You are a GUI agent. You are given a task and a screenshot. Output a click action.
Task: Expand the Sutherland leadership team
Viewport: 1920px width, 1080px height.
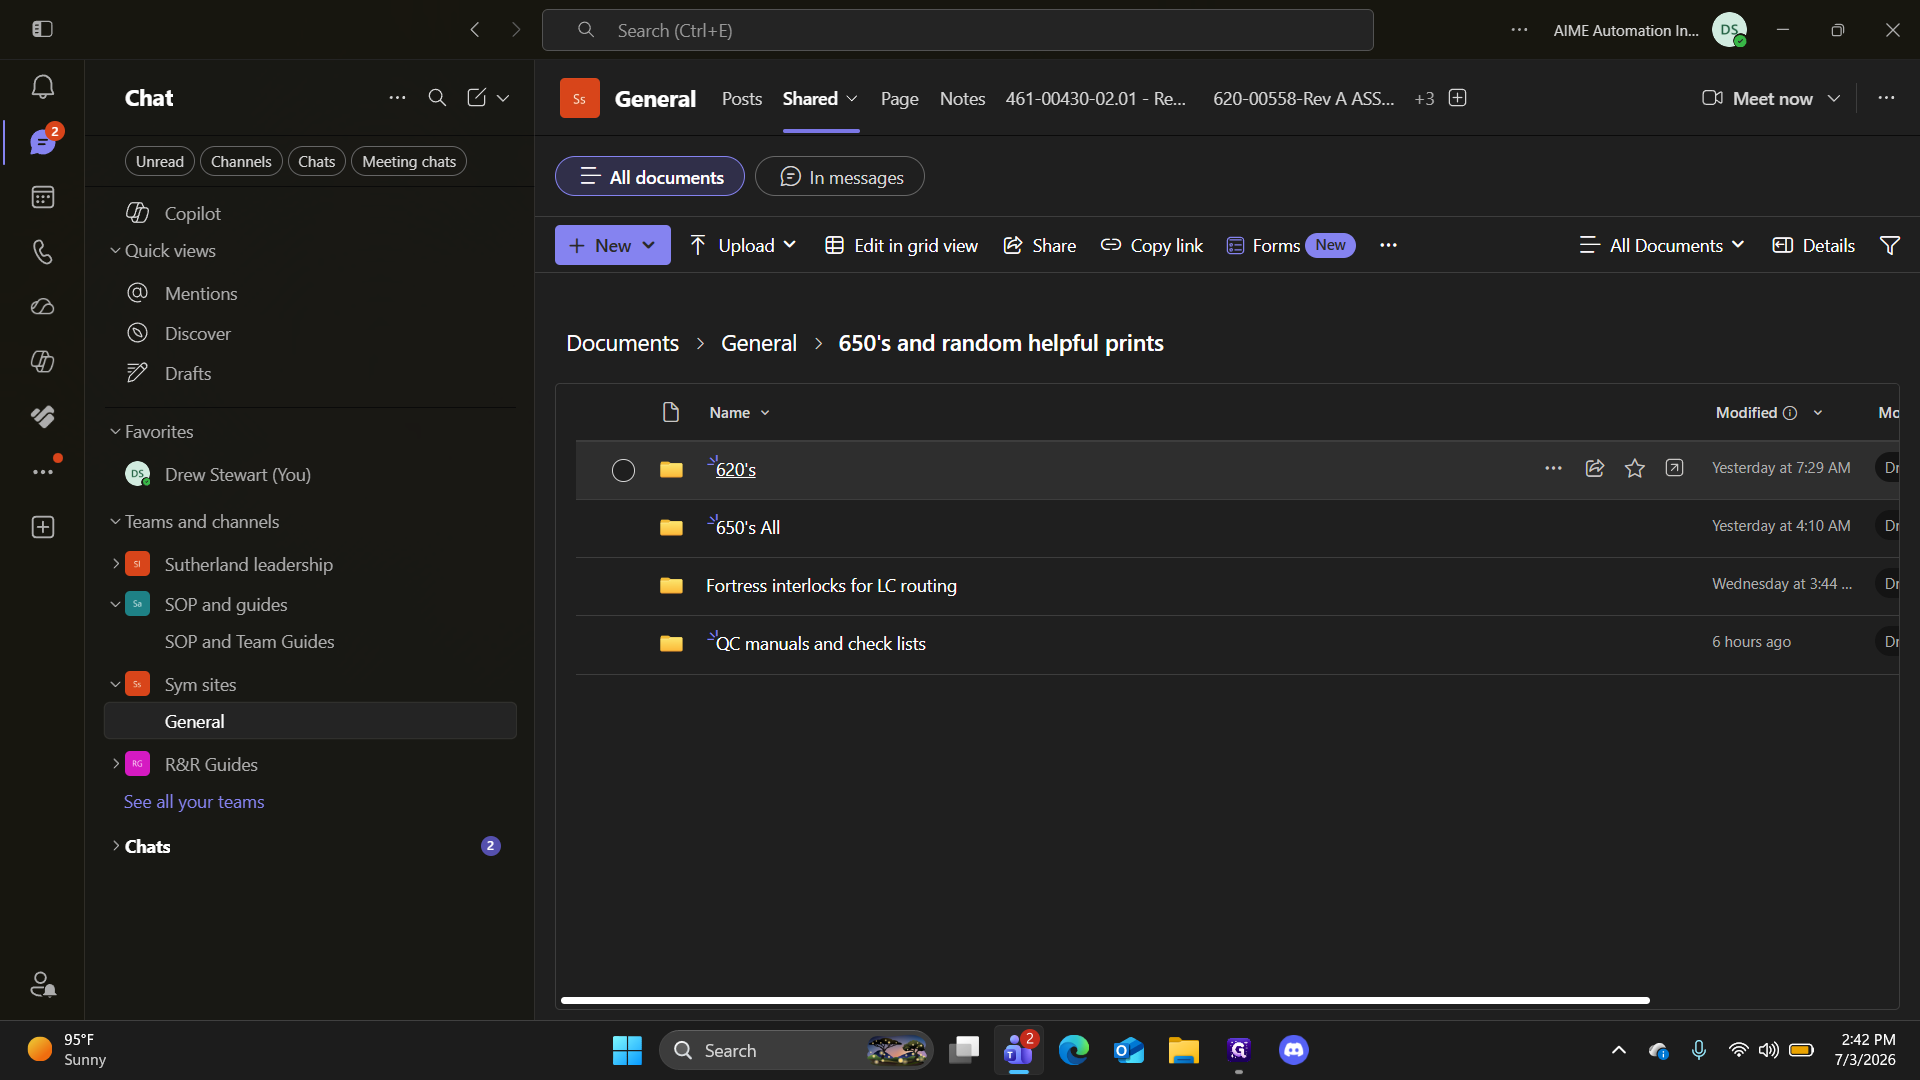coord(116,564)
